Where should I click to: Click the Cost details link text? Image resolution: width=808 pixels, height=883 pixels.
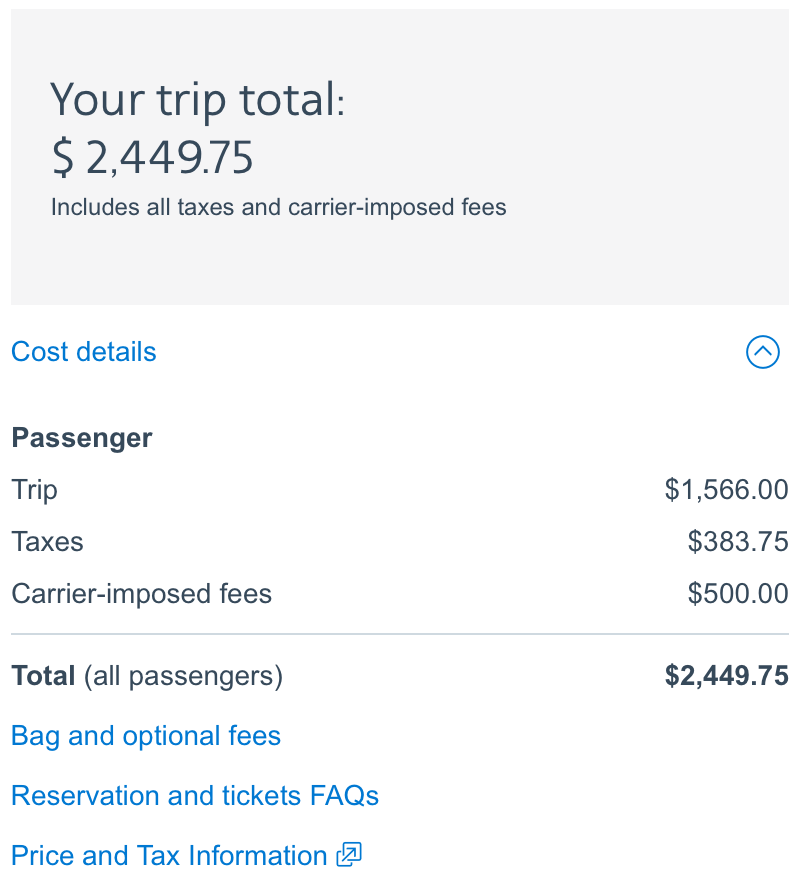click(84, 352)
